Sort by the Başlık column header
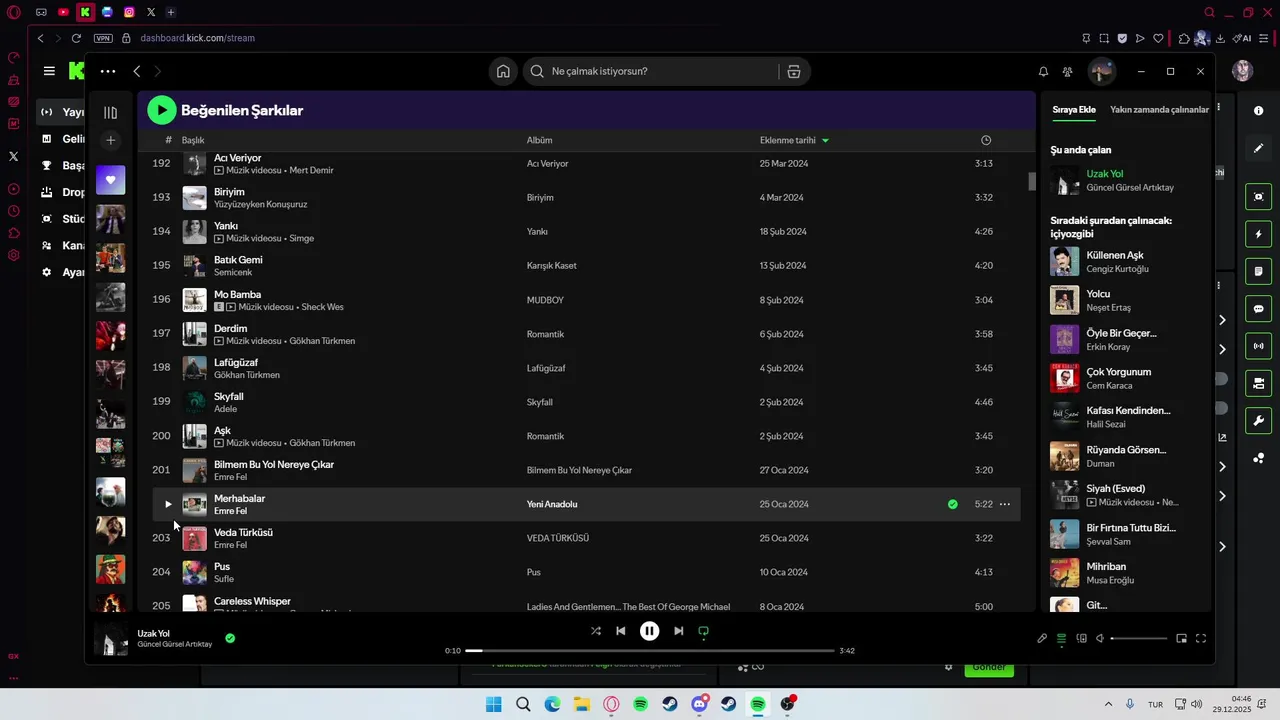The image size is (1280, 720). coord(193,140)
